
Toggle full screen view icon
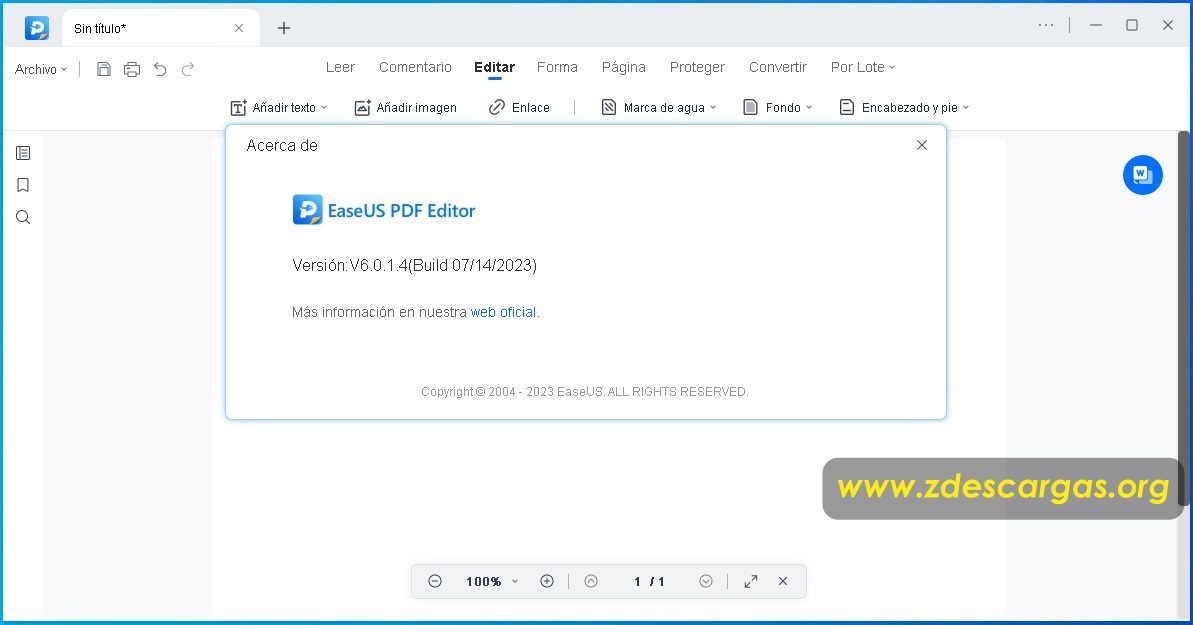click(751, 581)
